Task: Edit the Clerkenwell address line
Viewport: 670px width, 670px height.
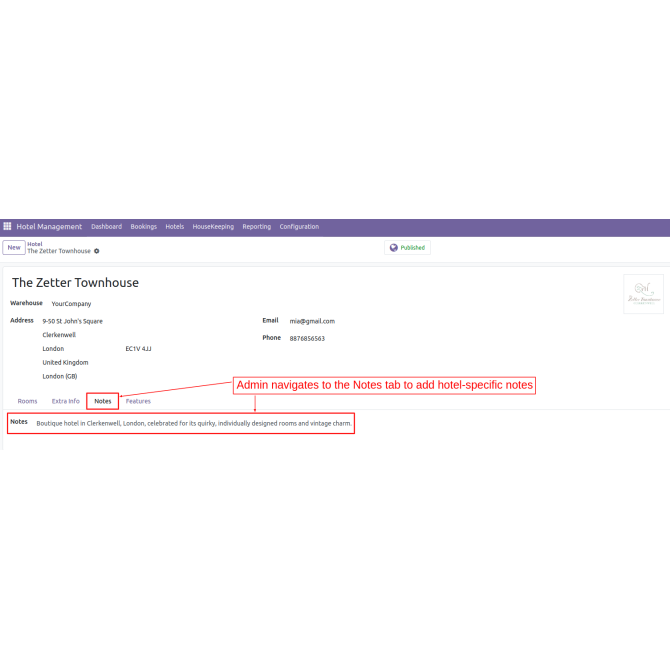Action: coord(59,335)
